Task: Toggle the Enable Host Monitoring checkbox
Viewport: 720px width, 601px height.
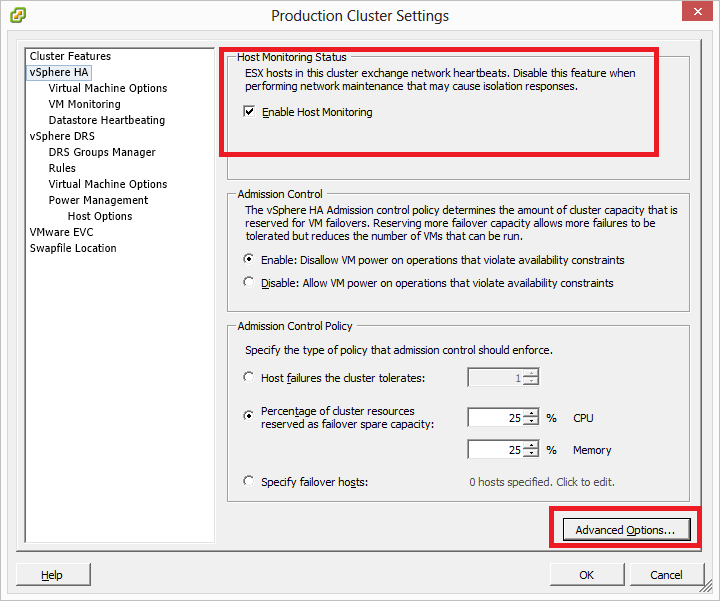Action: (x=249, y=112)
